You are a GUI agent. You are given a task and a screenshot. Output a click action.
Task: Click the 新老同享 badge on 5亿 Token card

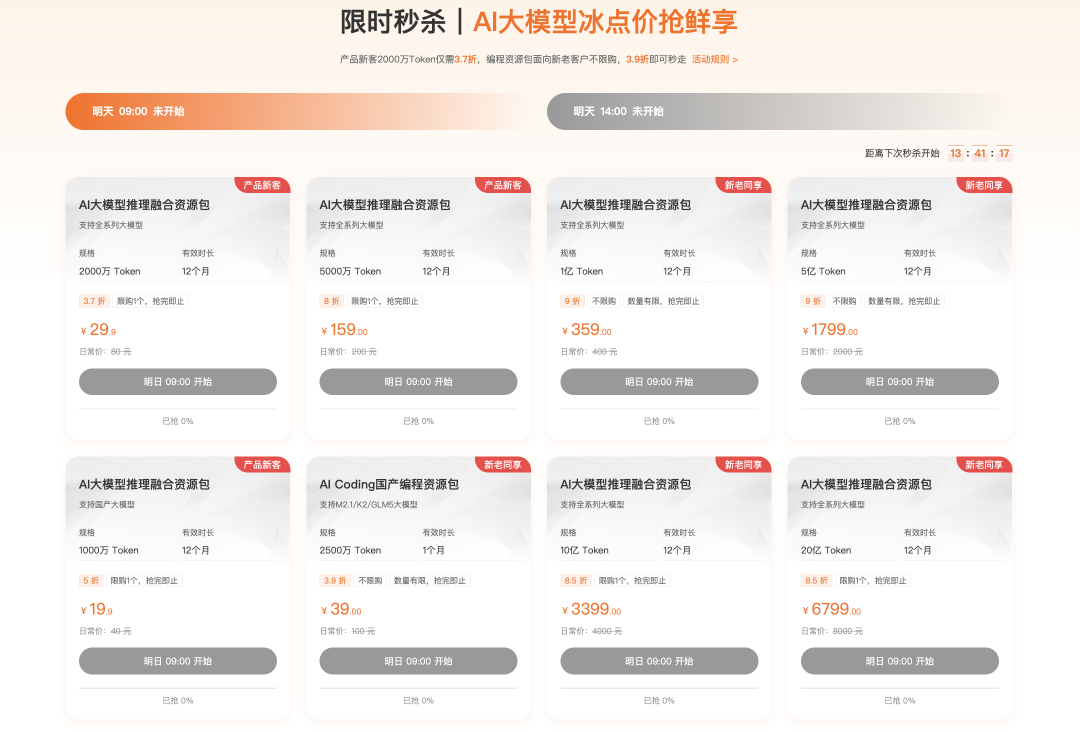984,185
